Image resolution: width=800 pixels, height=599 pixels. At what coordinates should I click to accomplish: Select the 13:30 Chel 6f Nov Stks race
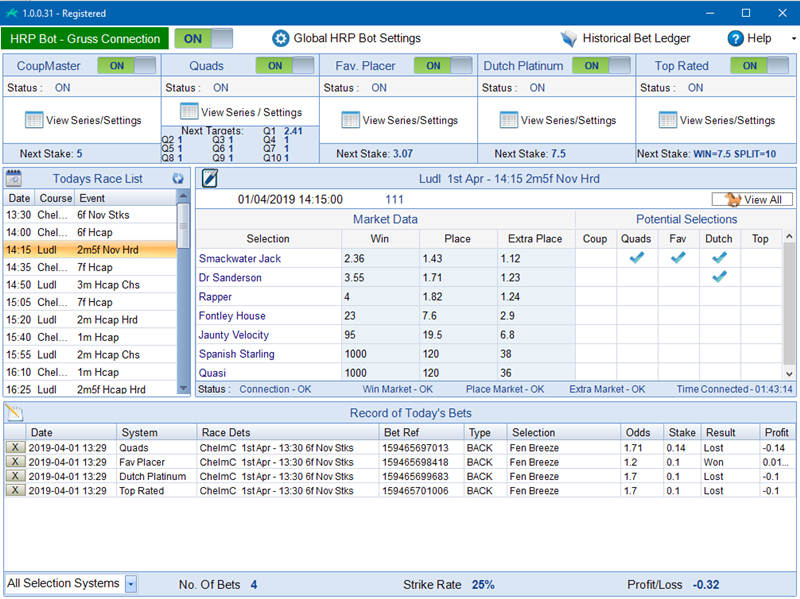click(x=90, y=215)
